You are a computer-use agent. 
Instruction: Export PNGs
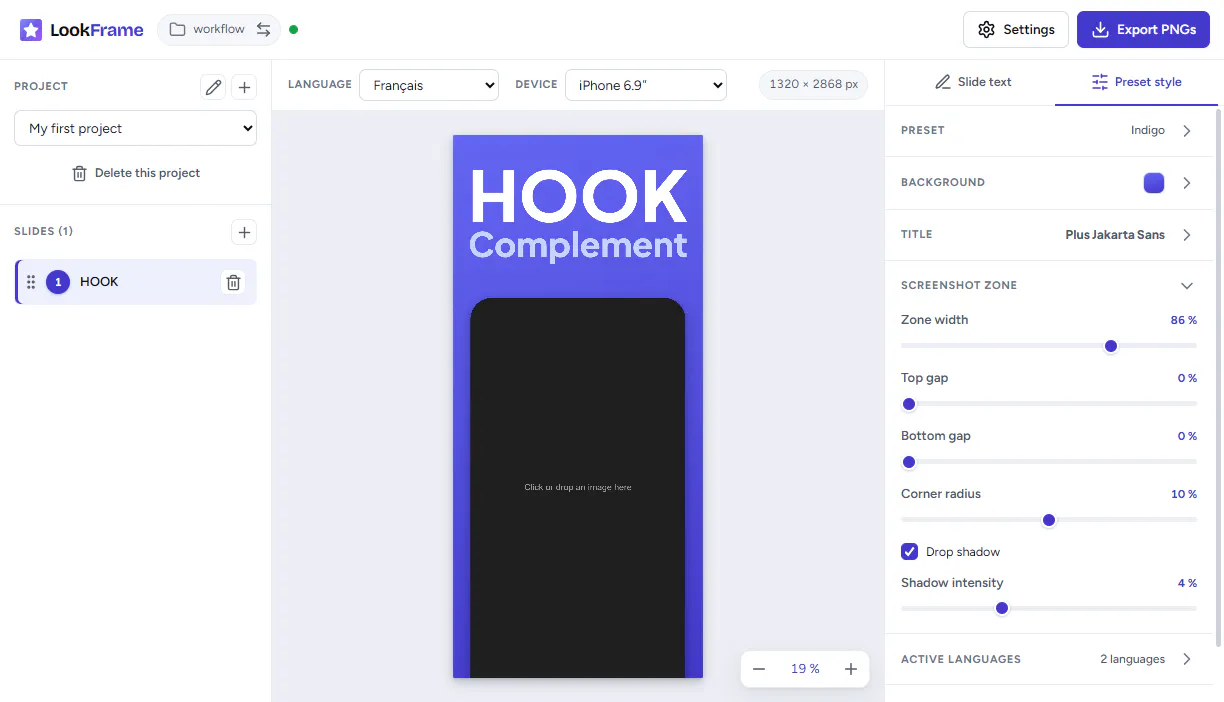tap(1143, 30)
